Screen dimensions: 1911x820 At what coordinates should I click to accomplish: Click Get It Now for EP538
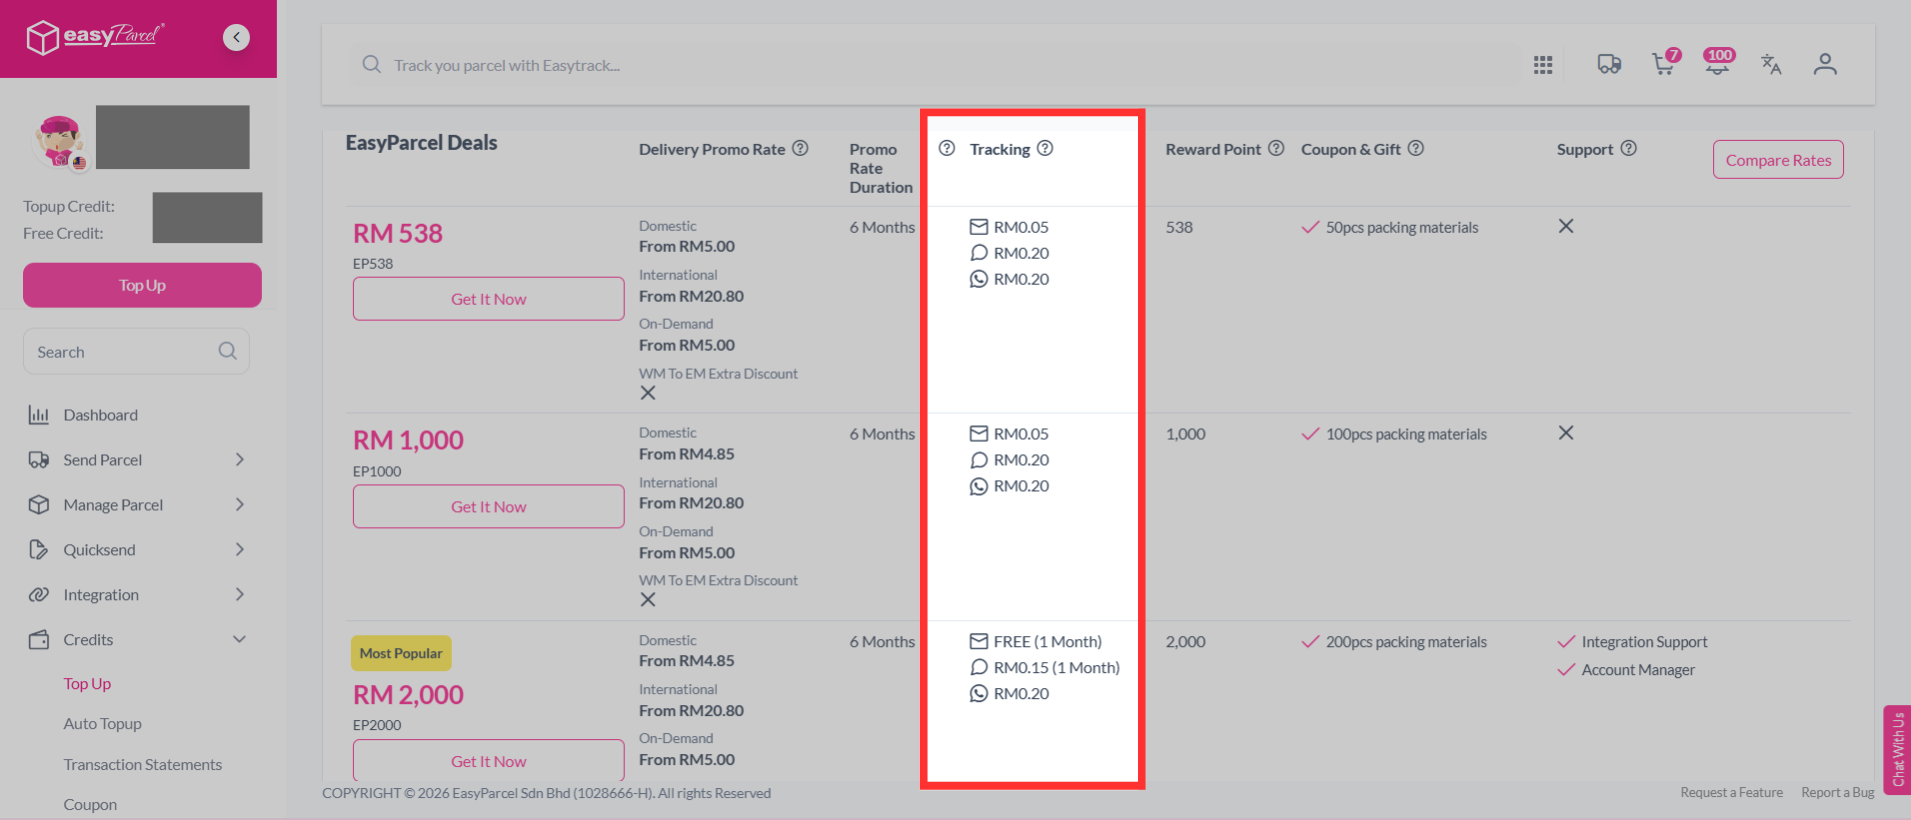(488, 299)
